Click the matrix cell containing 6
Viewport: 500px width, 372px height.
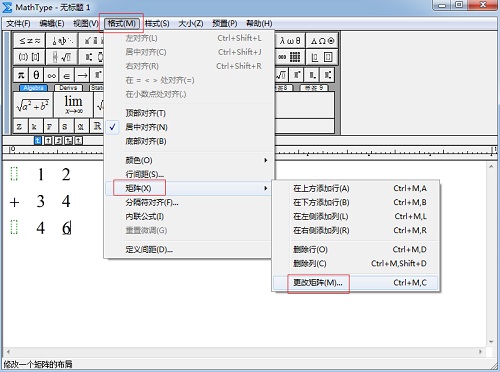click(x=66, y=228)
